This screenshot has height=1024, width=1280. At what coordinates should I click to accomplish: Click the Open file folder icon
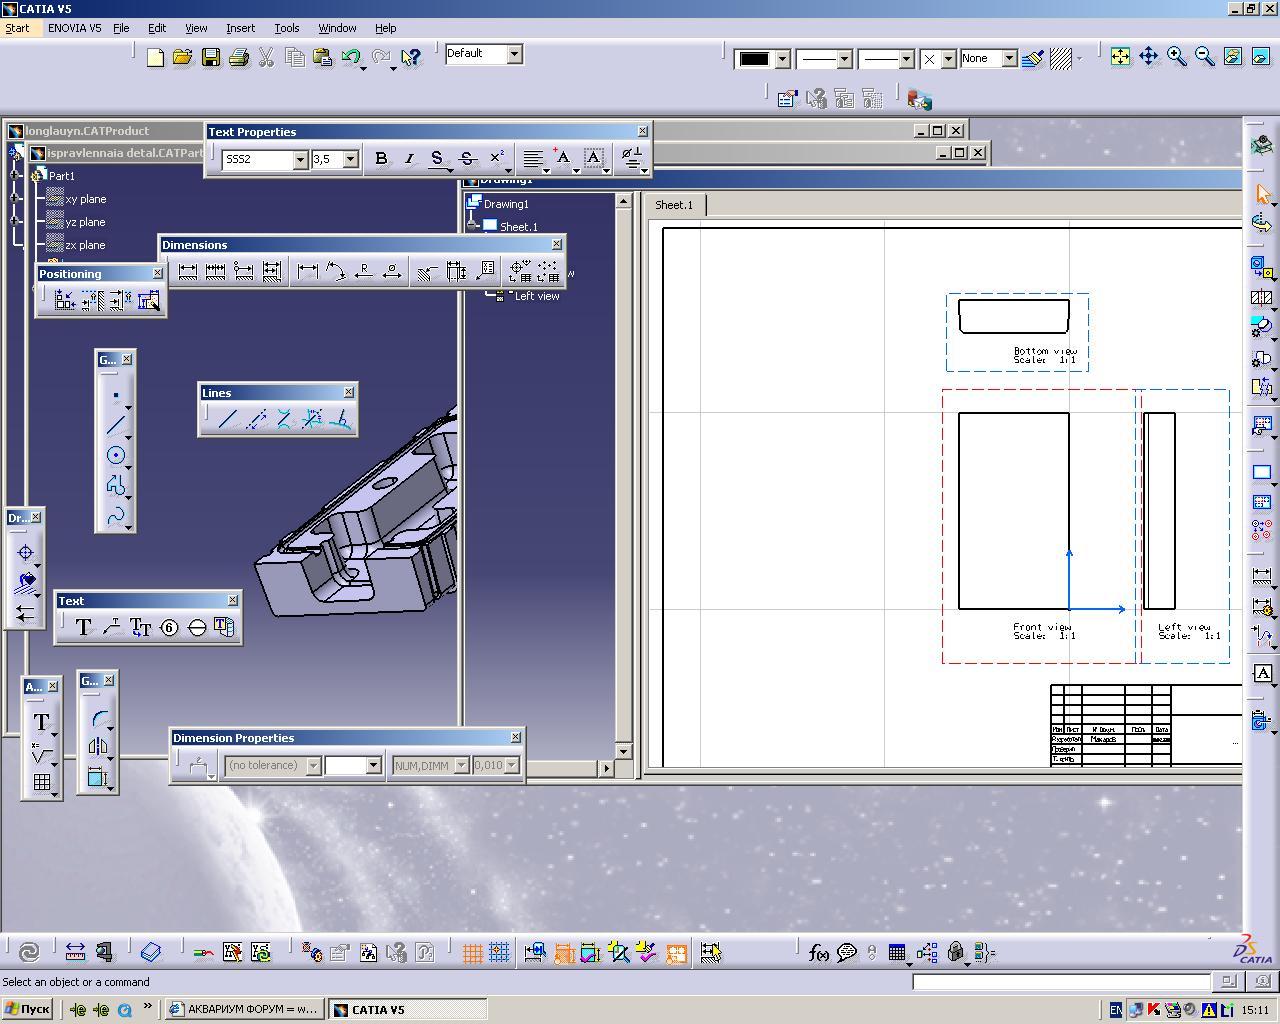pyautogui.click(x=182, y=58)
